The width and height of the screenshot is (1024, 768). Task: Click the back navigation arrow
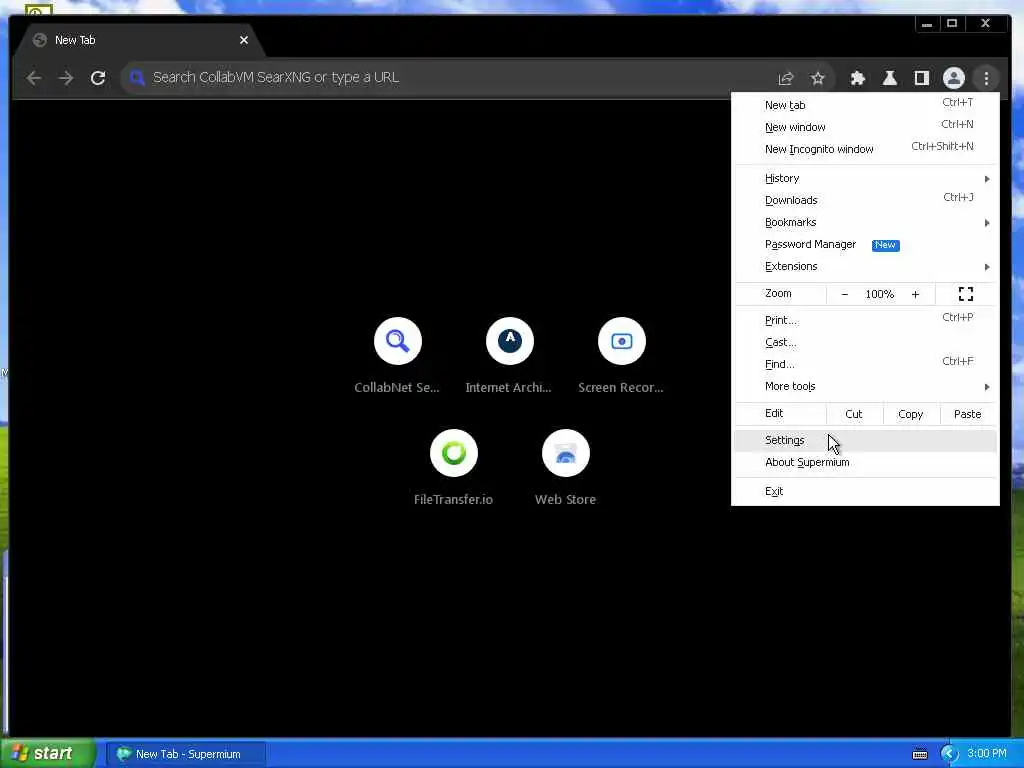[34, 78]
